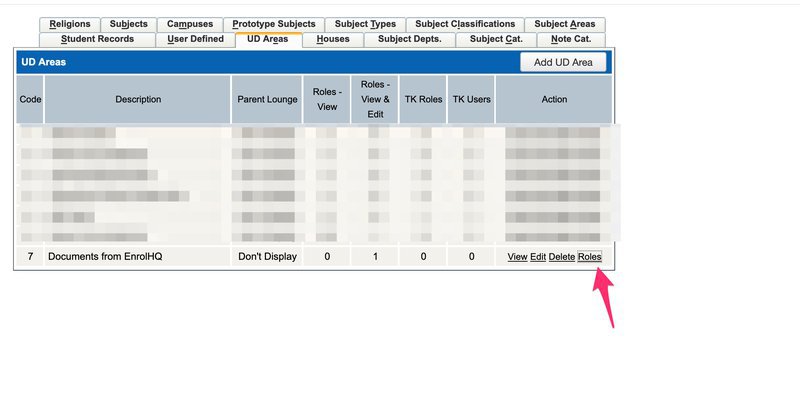Open the Prototype Subjects tab
Screen dimensions: 800x403
pos(273,24)
